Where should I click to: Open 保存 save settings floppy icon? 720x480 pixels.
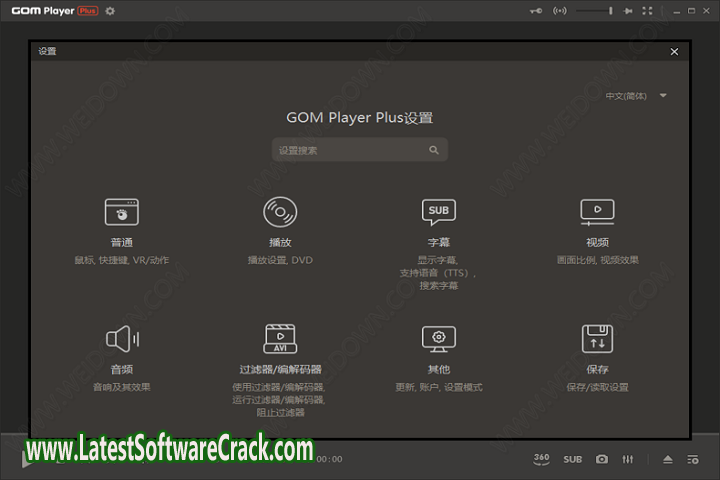pos(597,339)
